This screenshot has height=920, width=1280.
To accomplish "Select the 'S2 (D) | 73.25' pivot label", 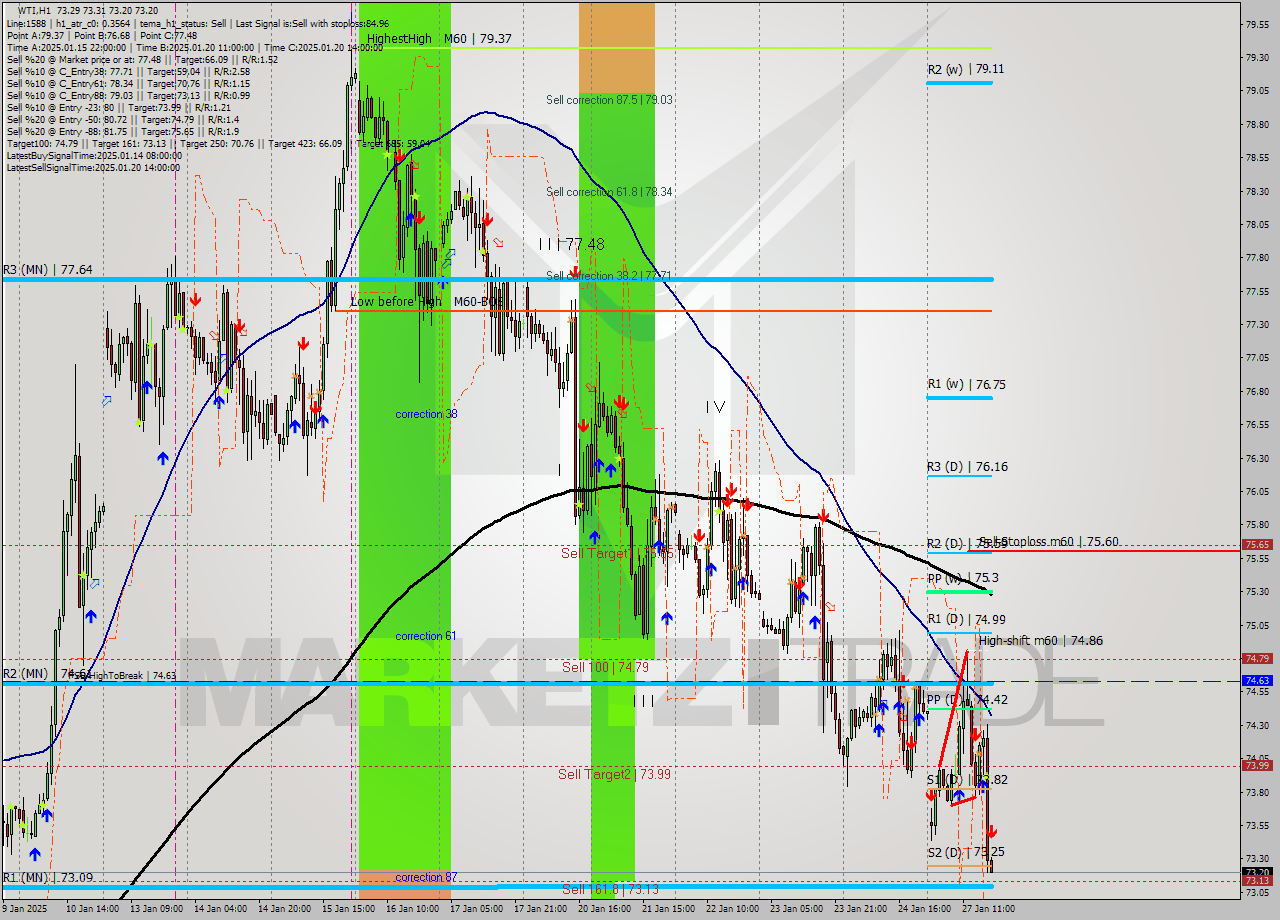I will coord(966,853).
